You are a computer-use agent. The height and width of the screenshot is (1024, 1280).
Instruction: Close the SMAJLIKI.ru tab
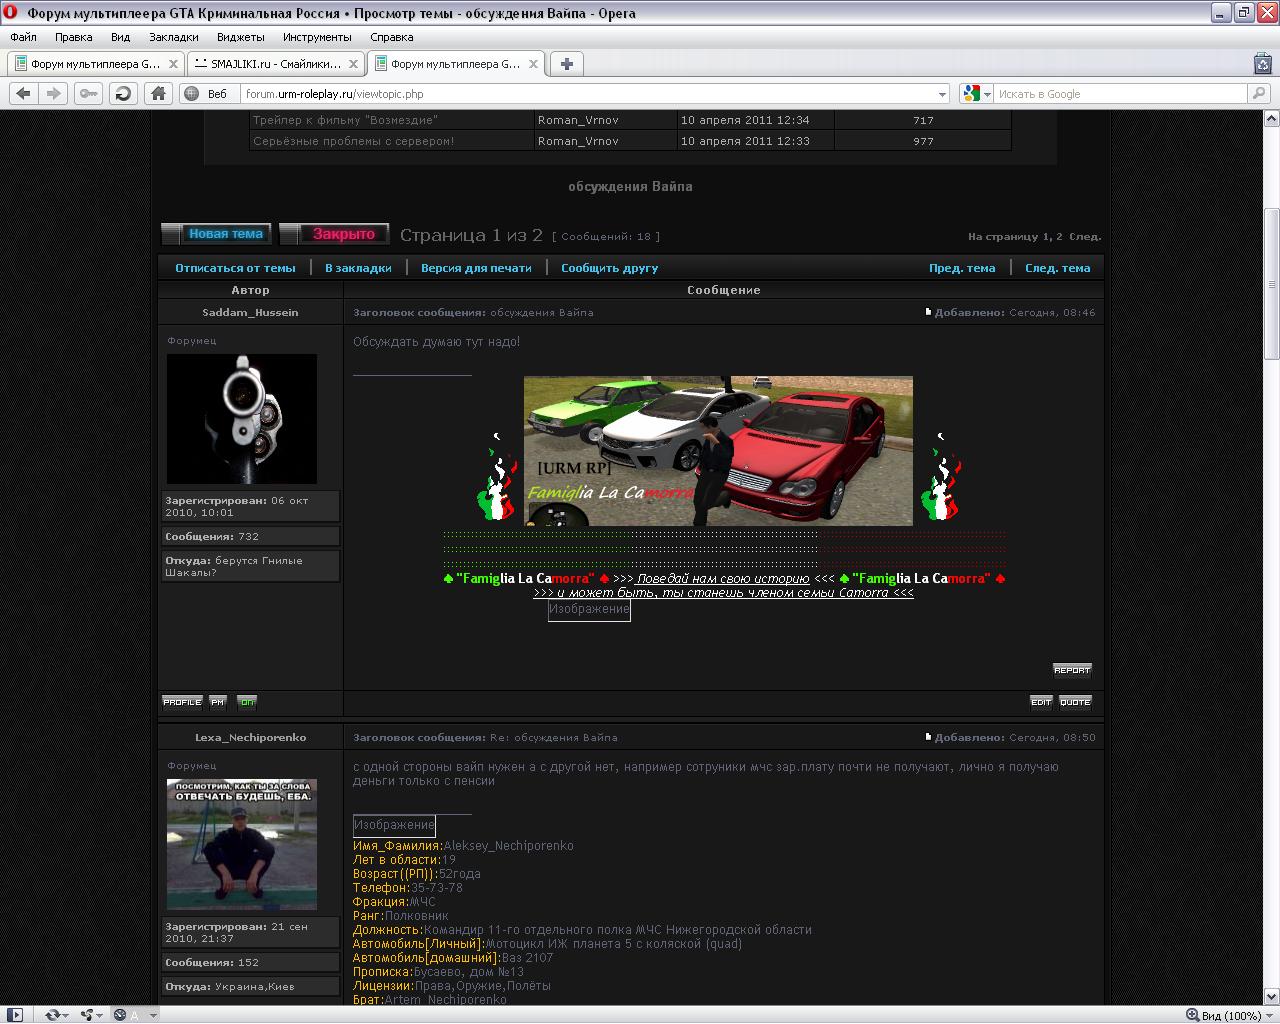click(352, 64)
